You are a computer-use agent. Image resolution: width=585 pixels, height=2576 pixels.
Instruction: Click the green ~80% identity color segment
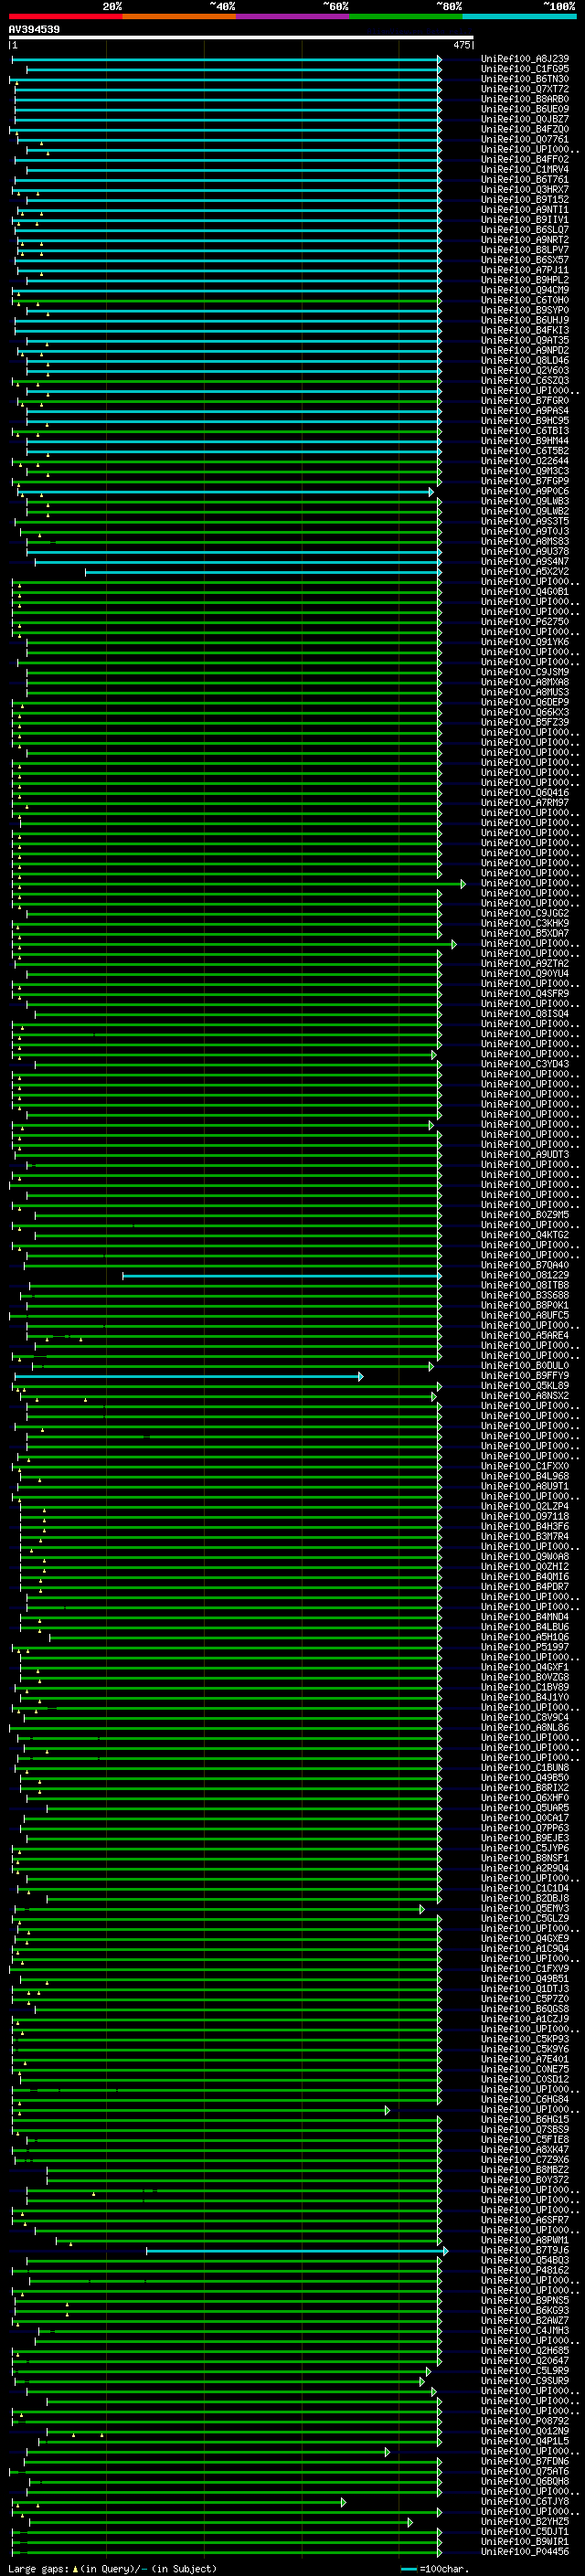[406, 16]
